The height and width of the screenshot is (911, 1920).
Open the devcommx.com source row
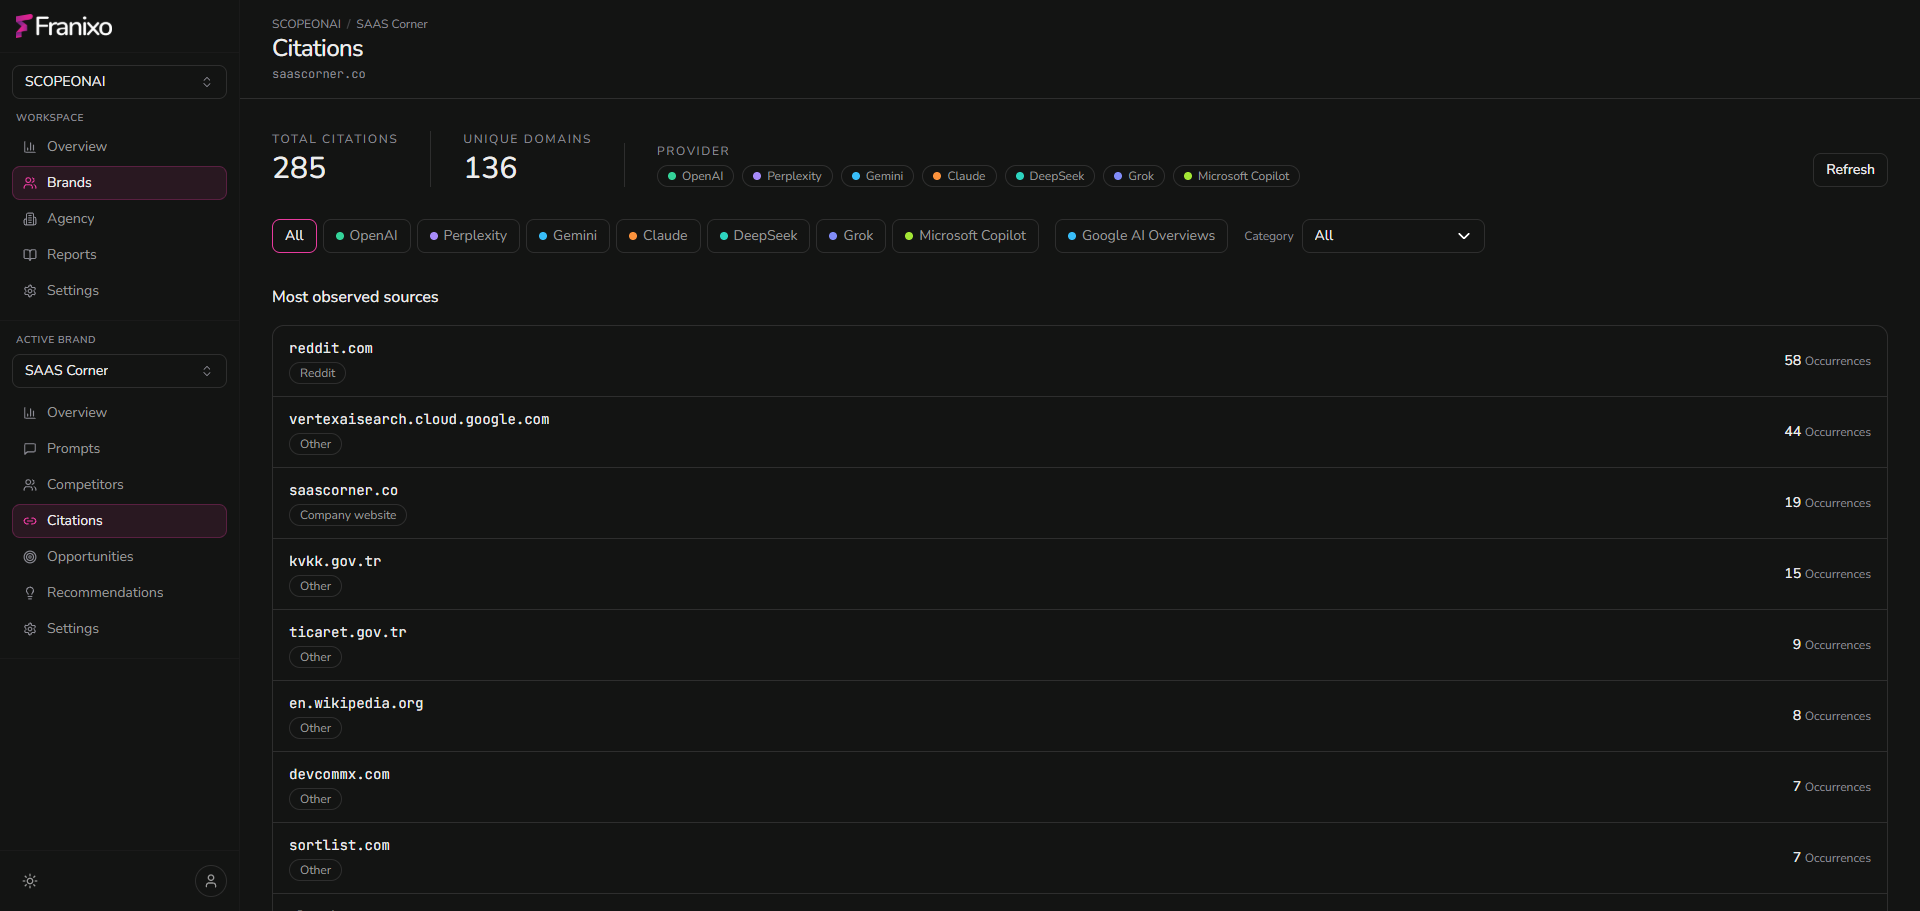1080,787
